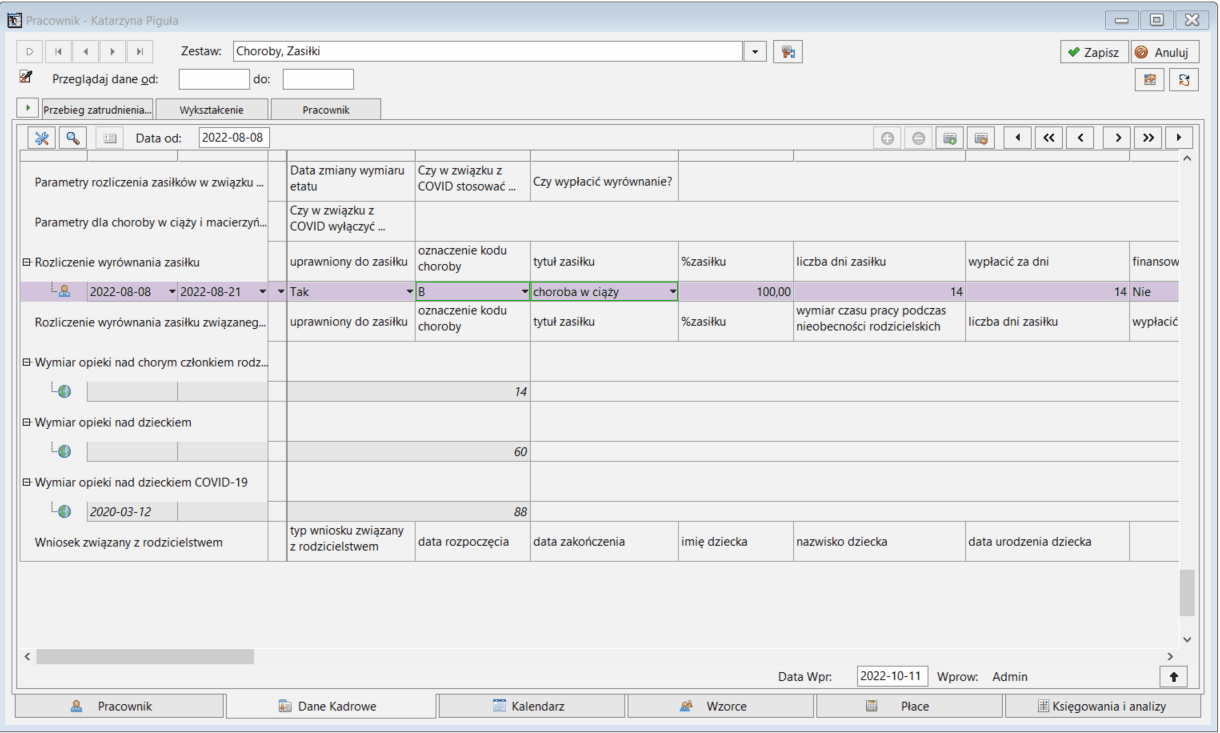Go to next record in top navigator
1220x733 pixels.
[x=112, y=52]
